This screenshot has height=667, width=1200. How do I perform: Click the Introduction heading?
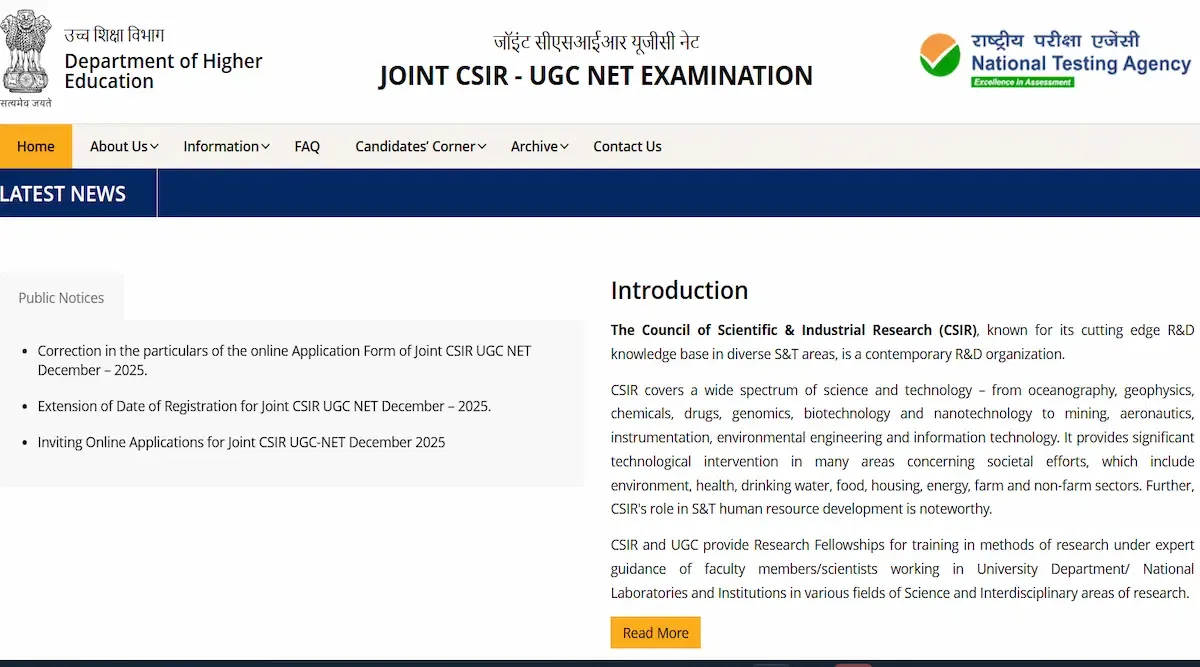[679, 290]
